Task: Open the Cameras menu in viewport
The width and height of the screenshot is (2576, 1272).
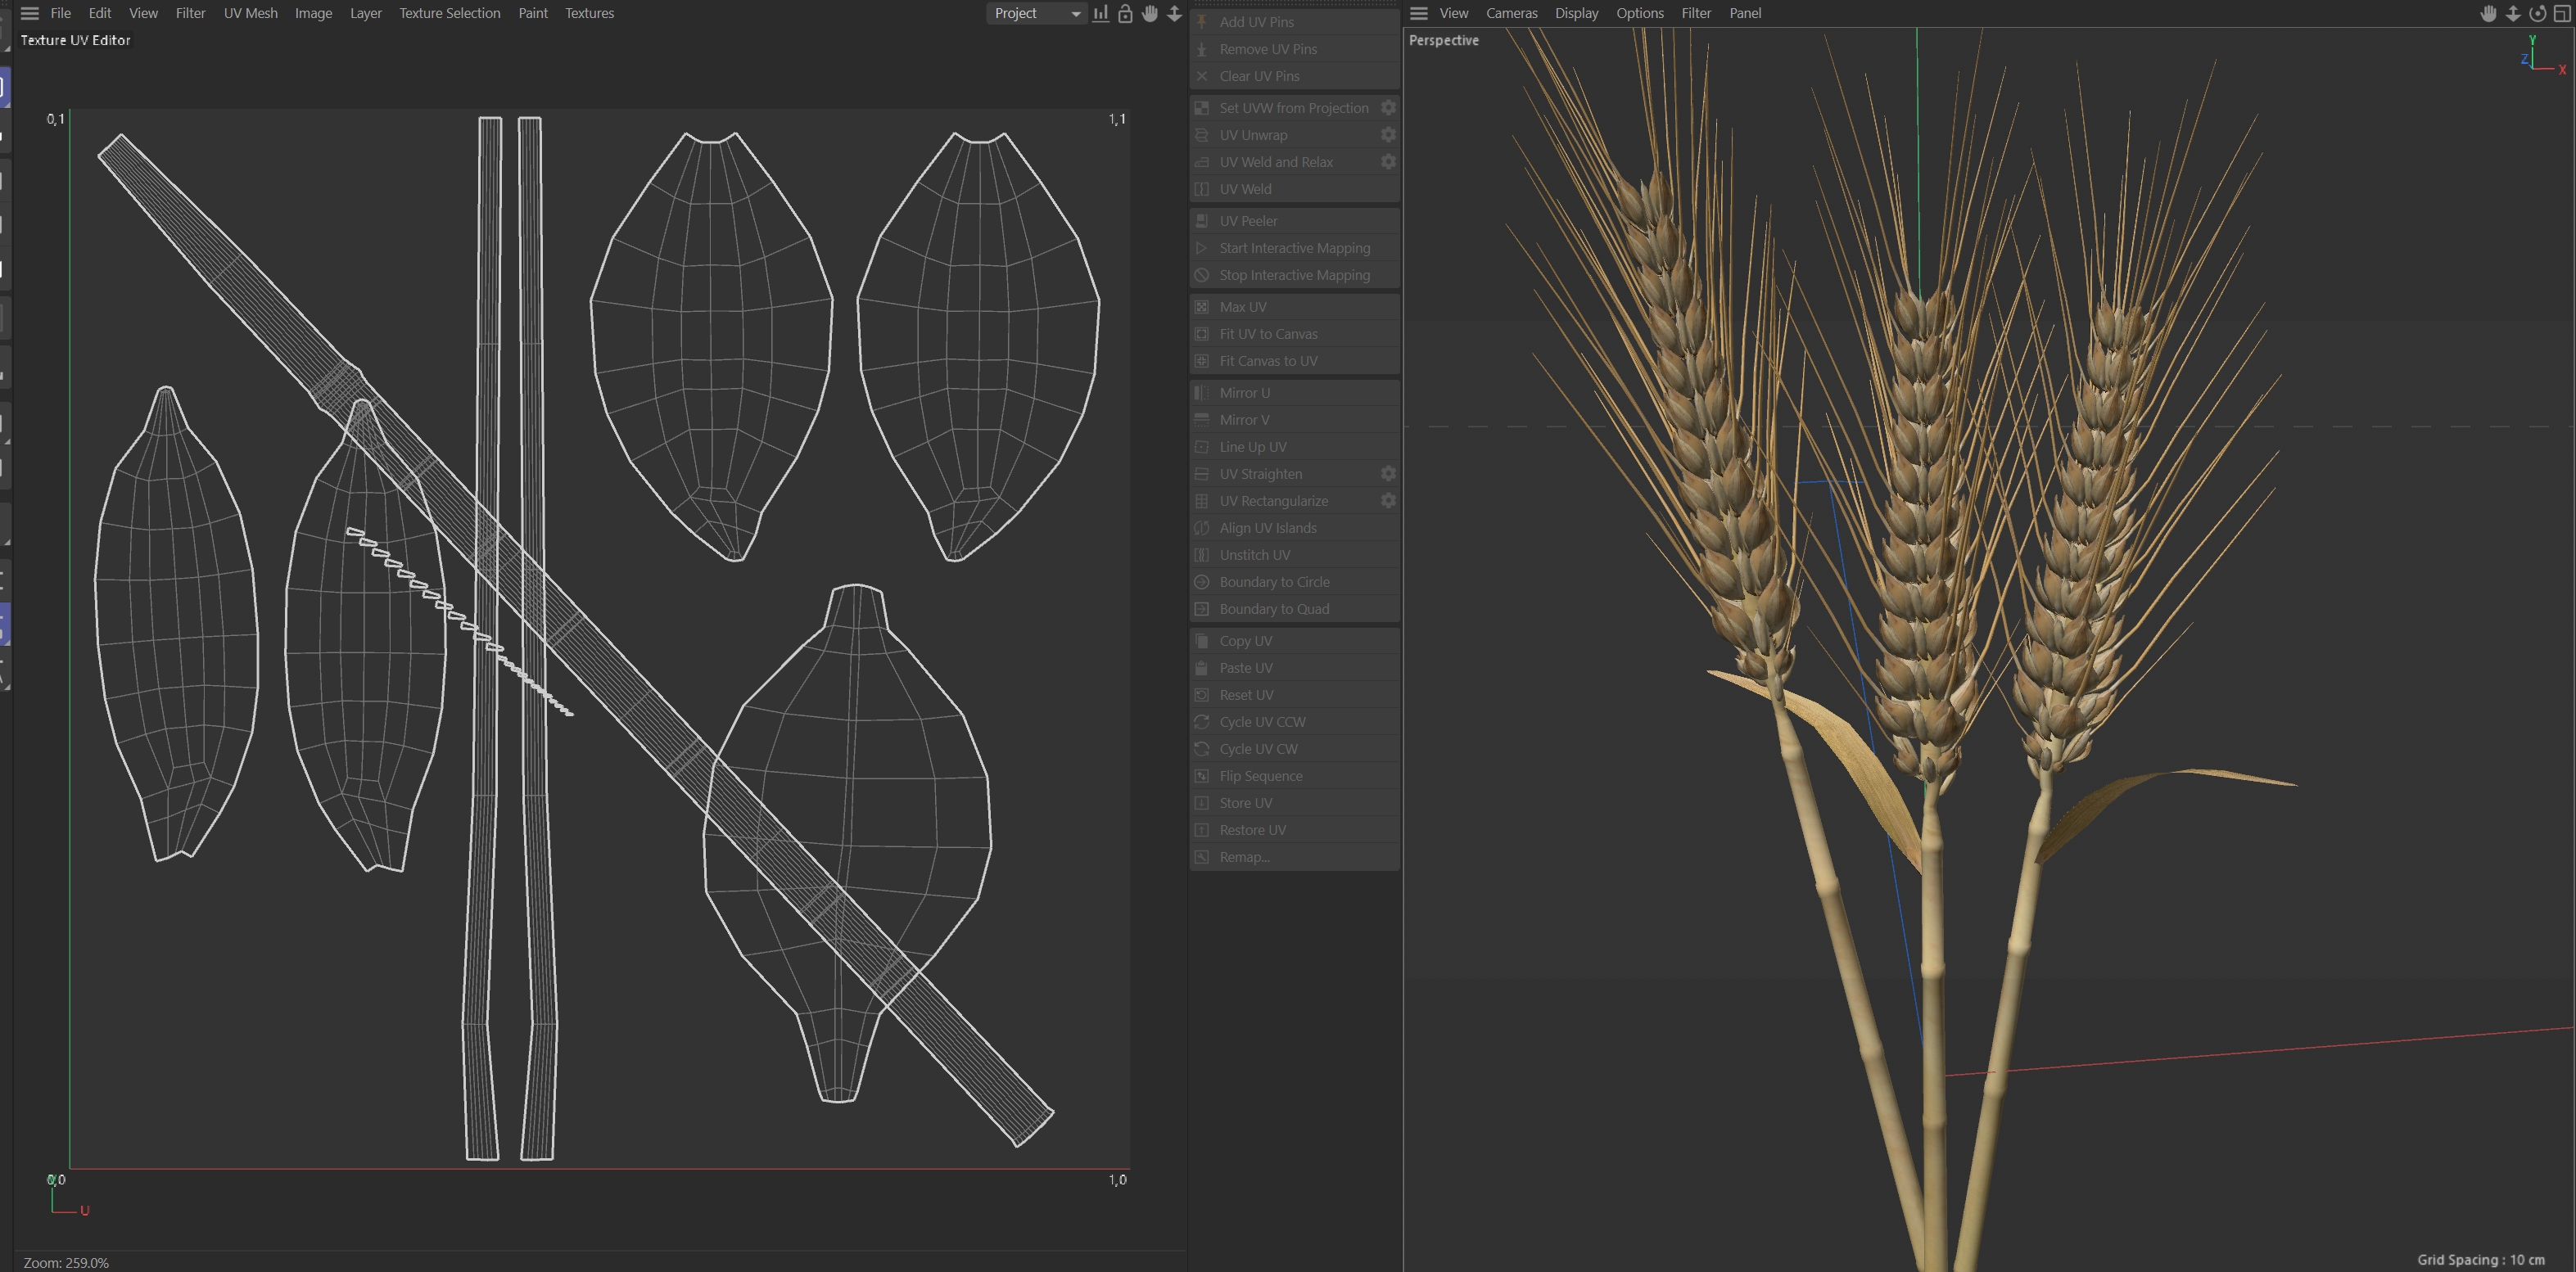Action: point(1511,13)
